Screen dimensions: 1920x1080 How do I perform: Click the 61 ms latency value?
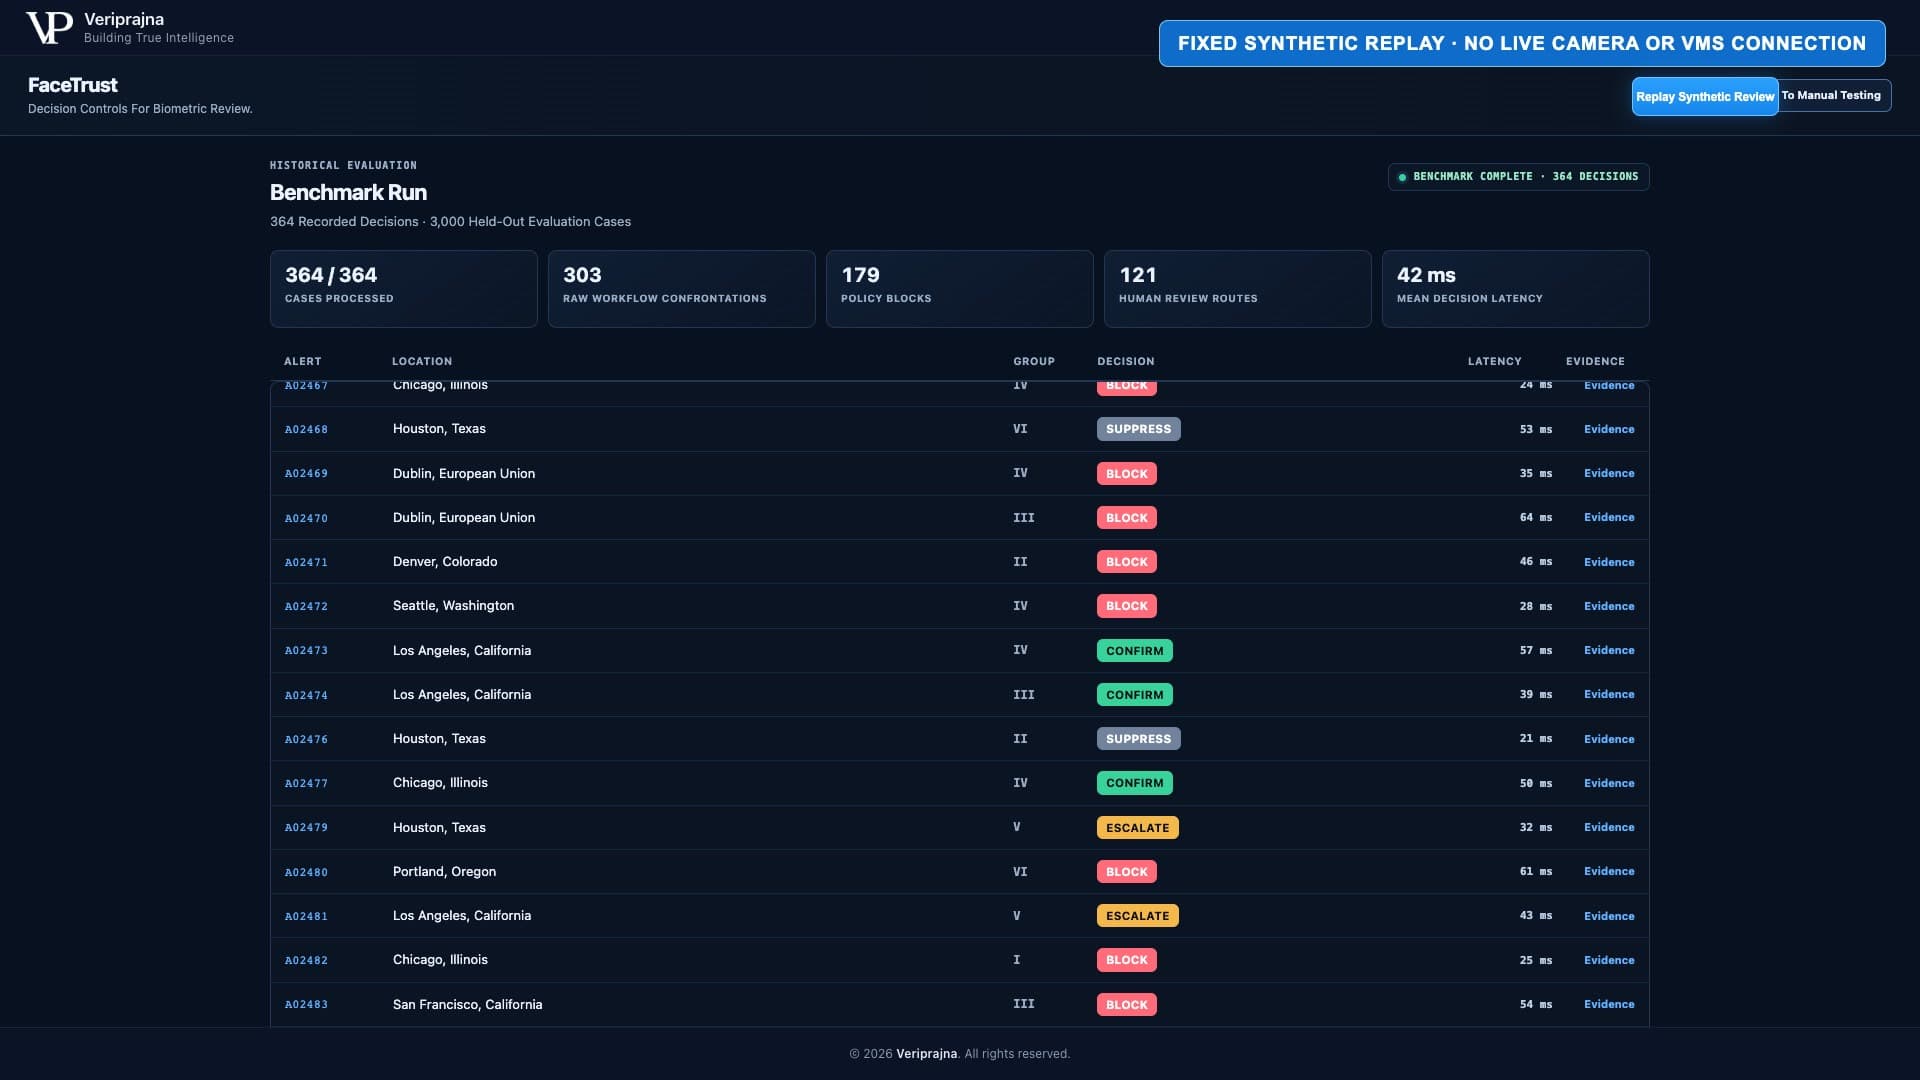[1536, 871]
